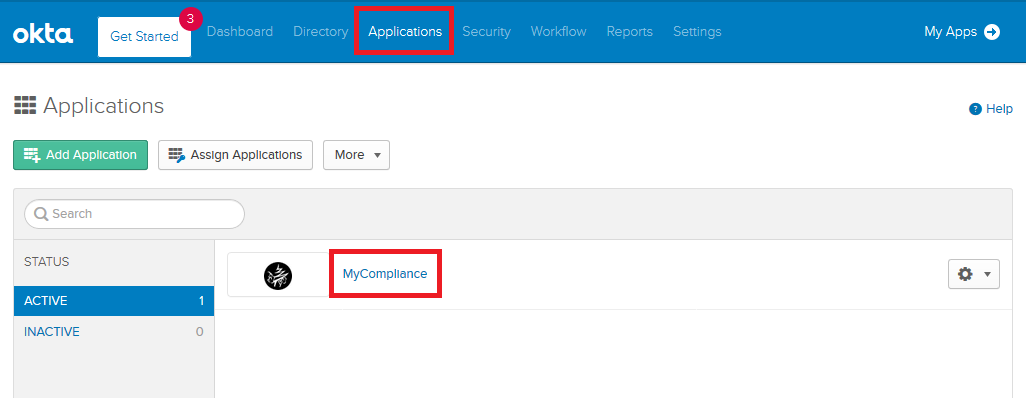The width and height of the screenshot is (1027, 398).
Task: Open the MyCompliance gear actions dropdown
Action: [x=974, y=274]
